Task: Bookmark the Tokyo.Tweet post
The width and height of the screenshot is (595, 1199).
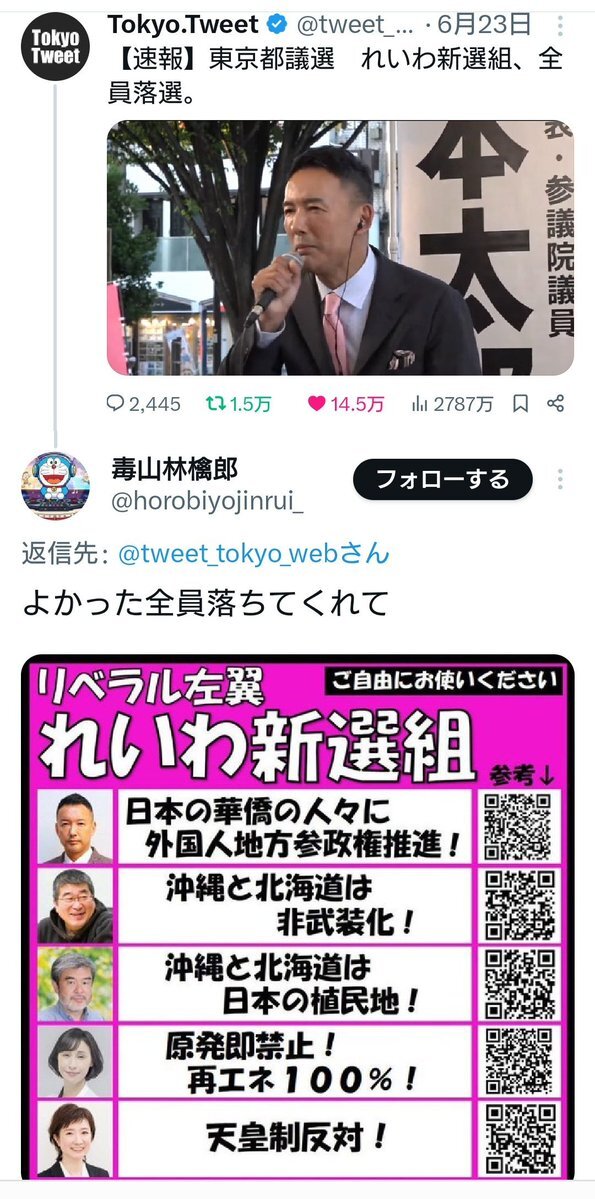Action: (521, 405)
